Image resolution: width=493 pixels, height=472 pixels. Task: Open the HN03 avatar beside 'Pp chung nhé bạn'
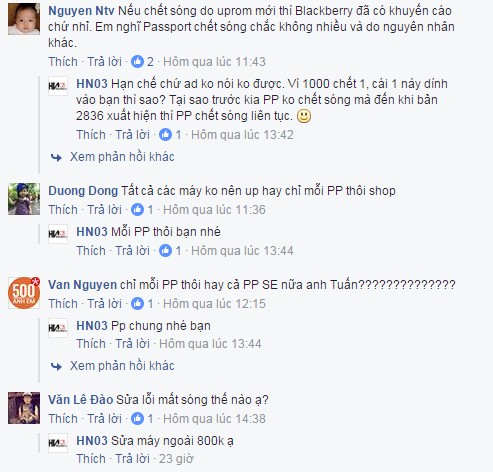[58, 328]
